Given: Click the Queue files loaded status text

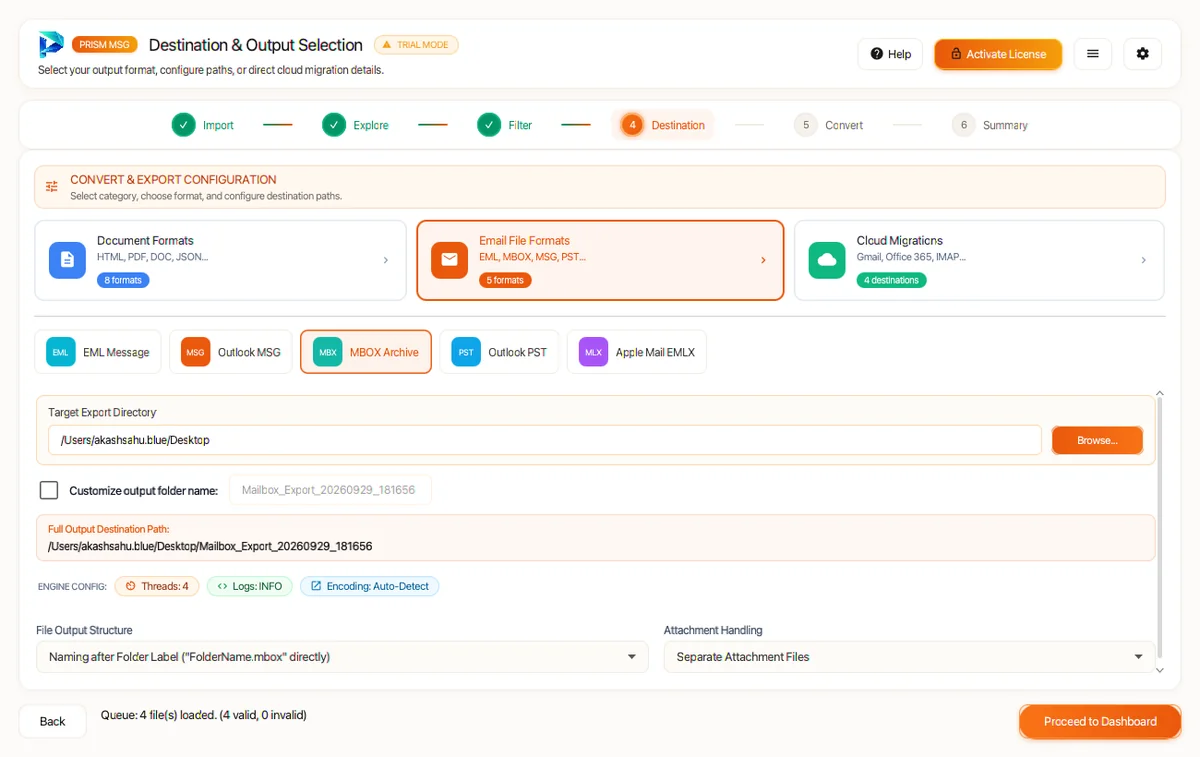Looking at the screenshot, I should 204,715.
